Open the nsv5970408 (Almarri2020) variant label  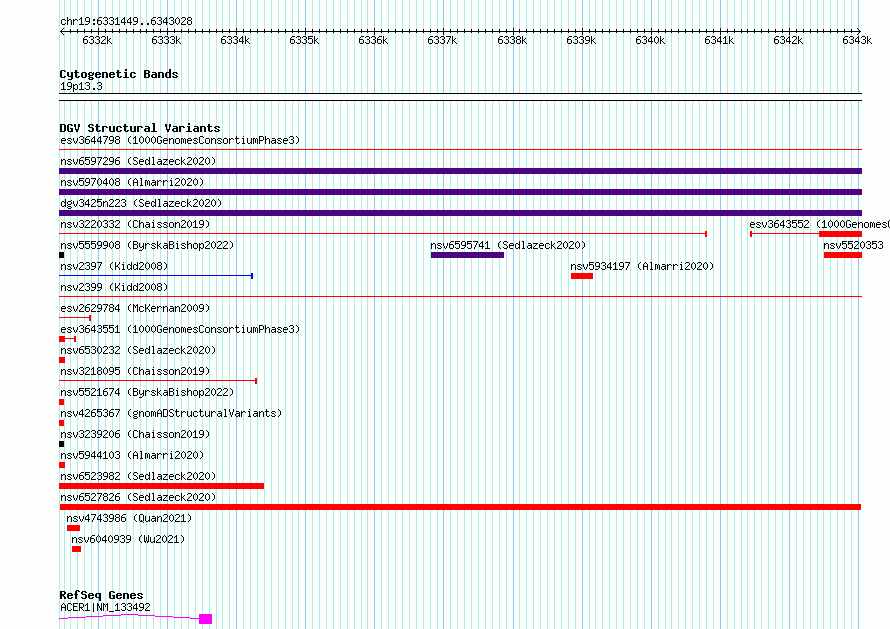coord(132,182)
